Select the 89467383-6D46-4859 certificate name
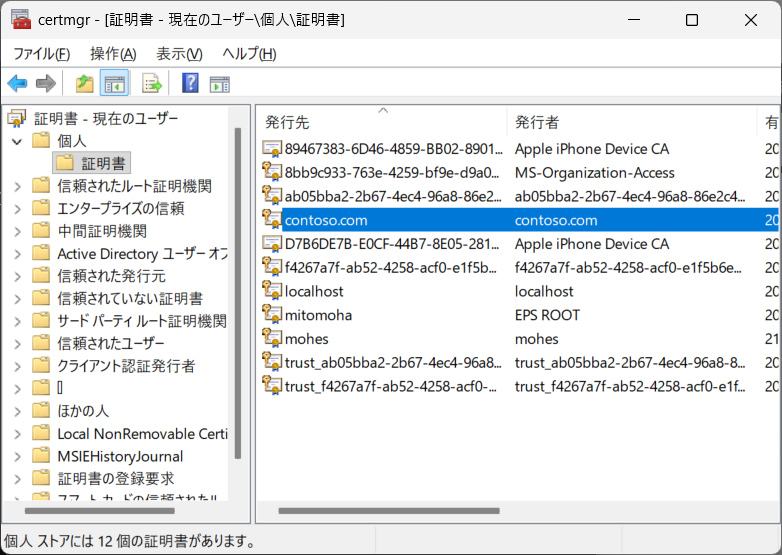This screenshot has height=555, width=782. pyautogui.click(x=393, y=149)
